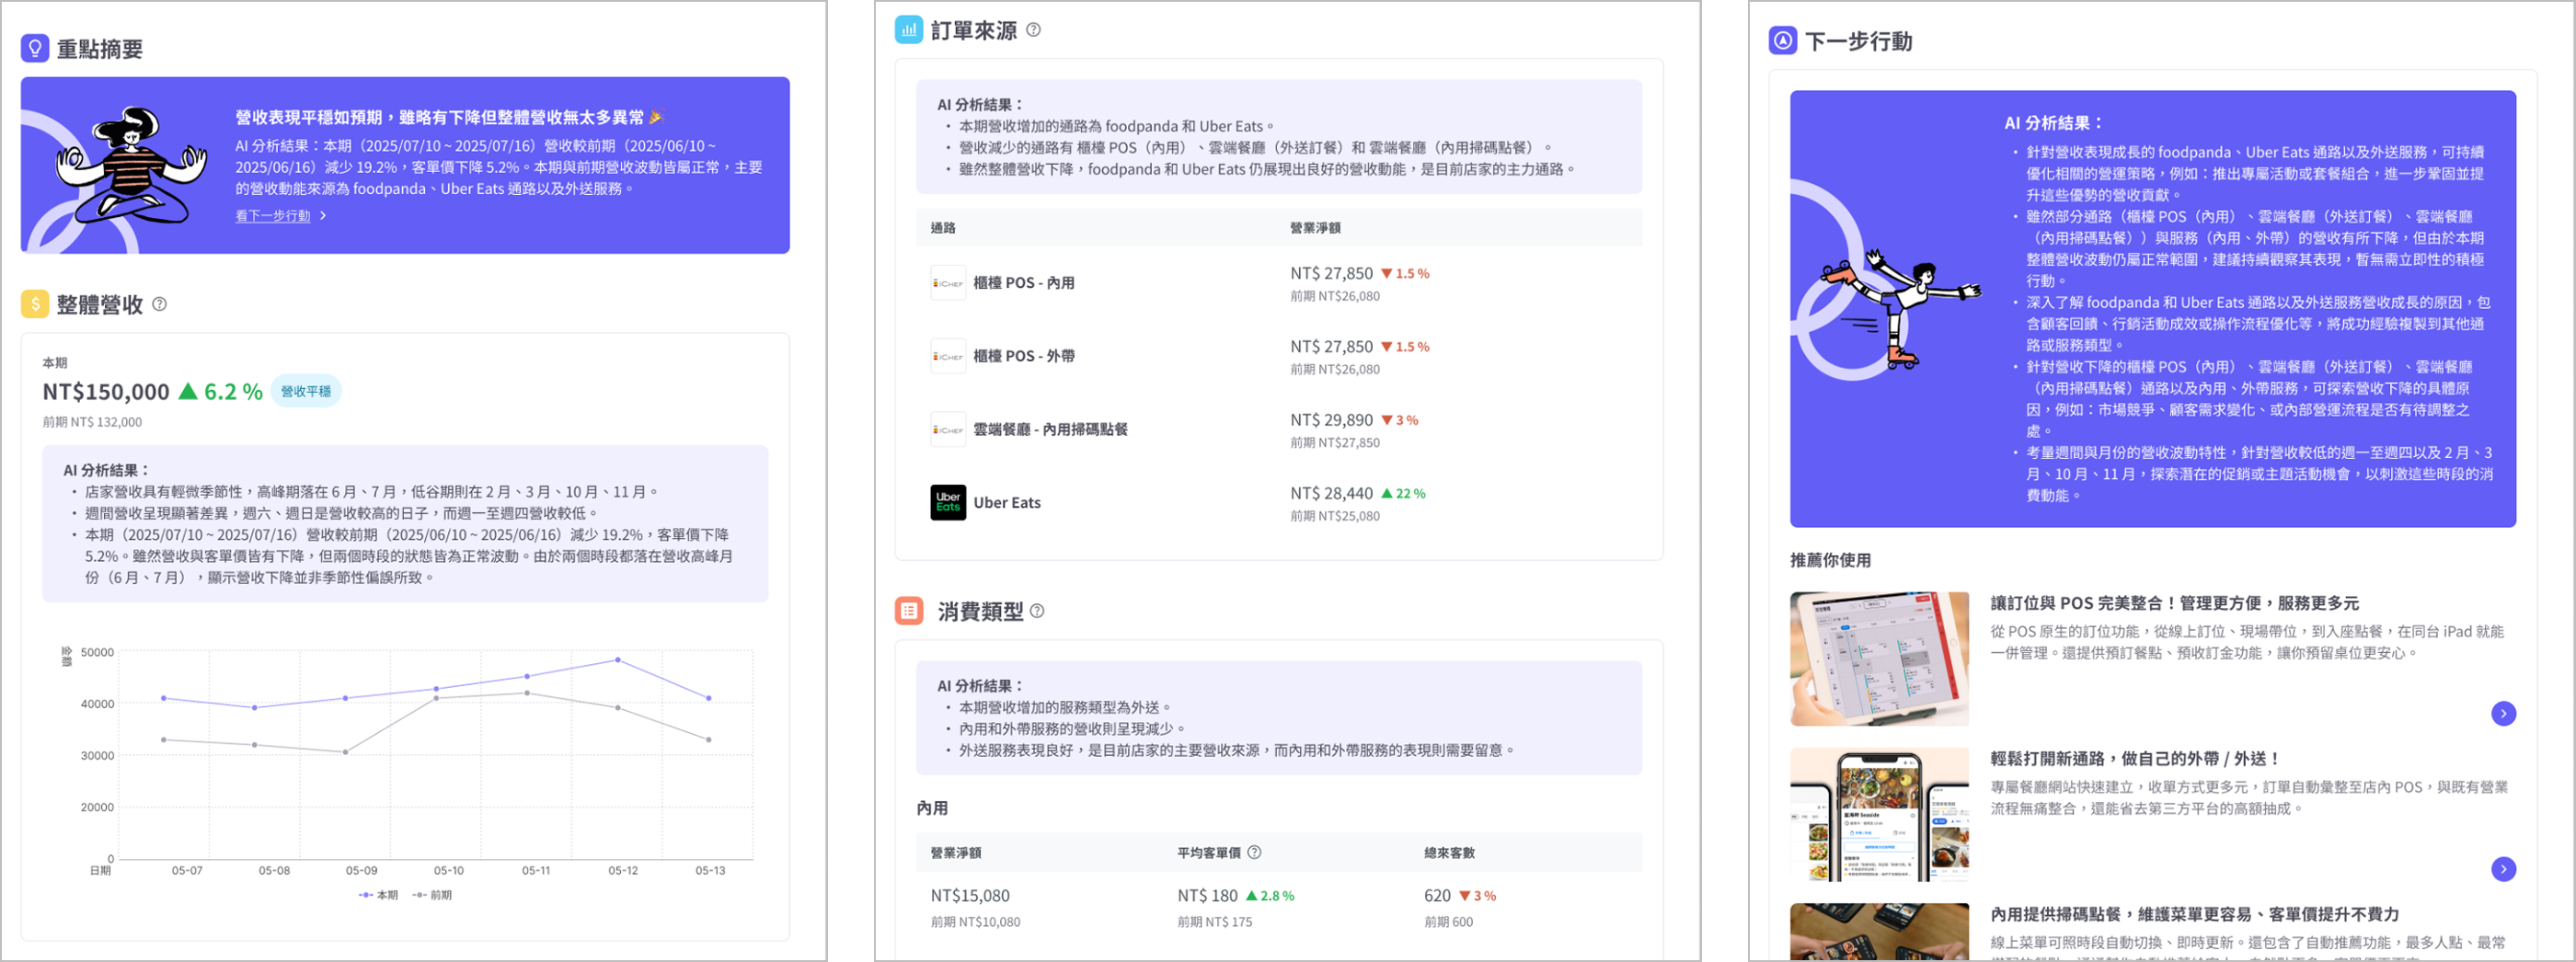2576x962 pixels.
Task: Select the 櫃檯 POS - 內用 channel row
Action: (x=1023, y=283)
